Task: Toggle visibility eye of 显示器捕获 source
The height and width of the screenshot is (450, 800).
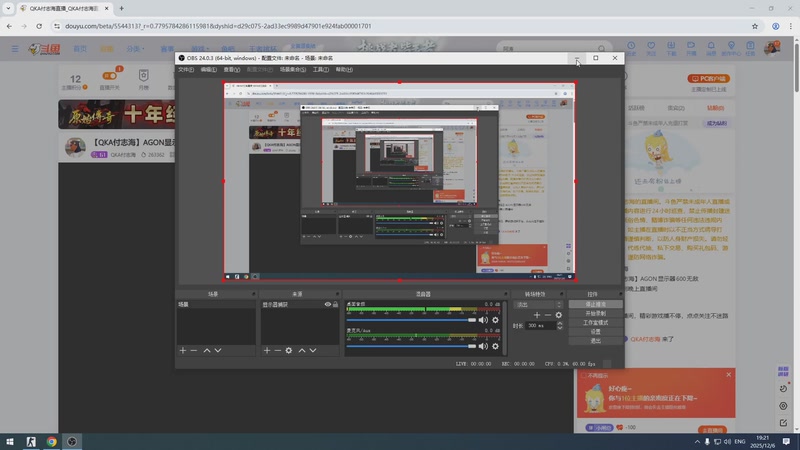Action: point(328,305)
